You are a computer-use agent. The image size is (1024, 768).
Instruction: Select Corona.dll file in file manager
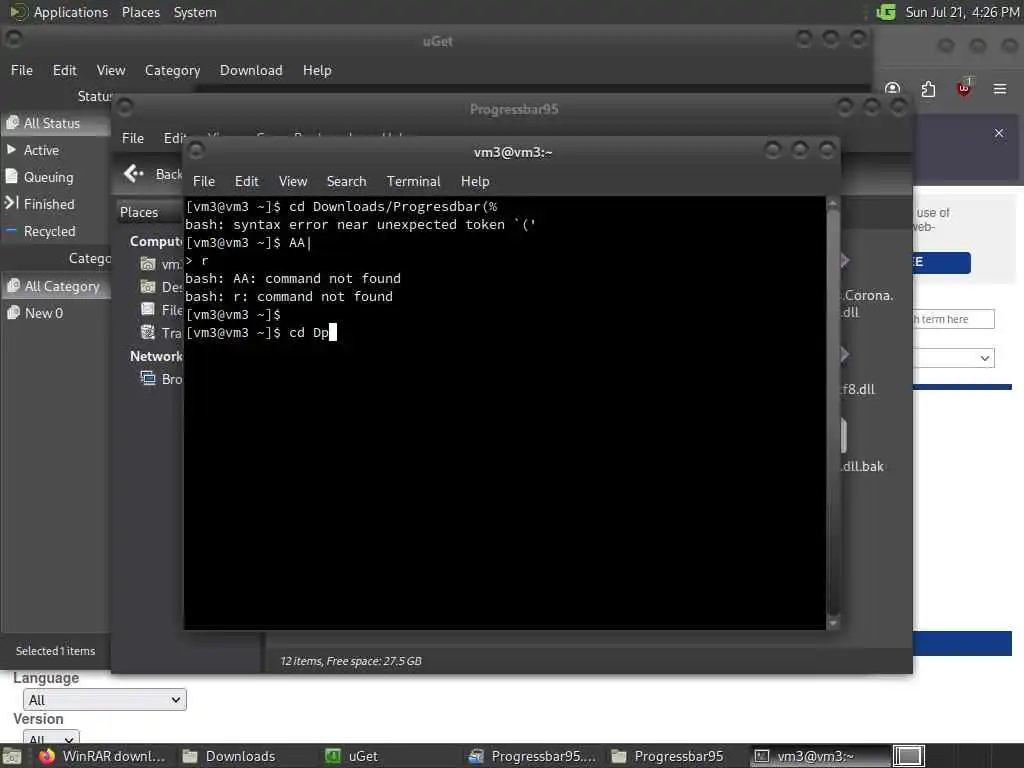pos(868,304)
